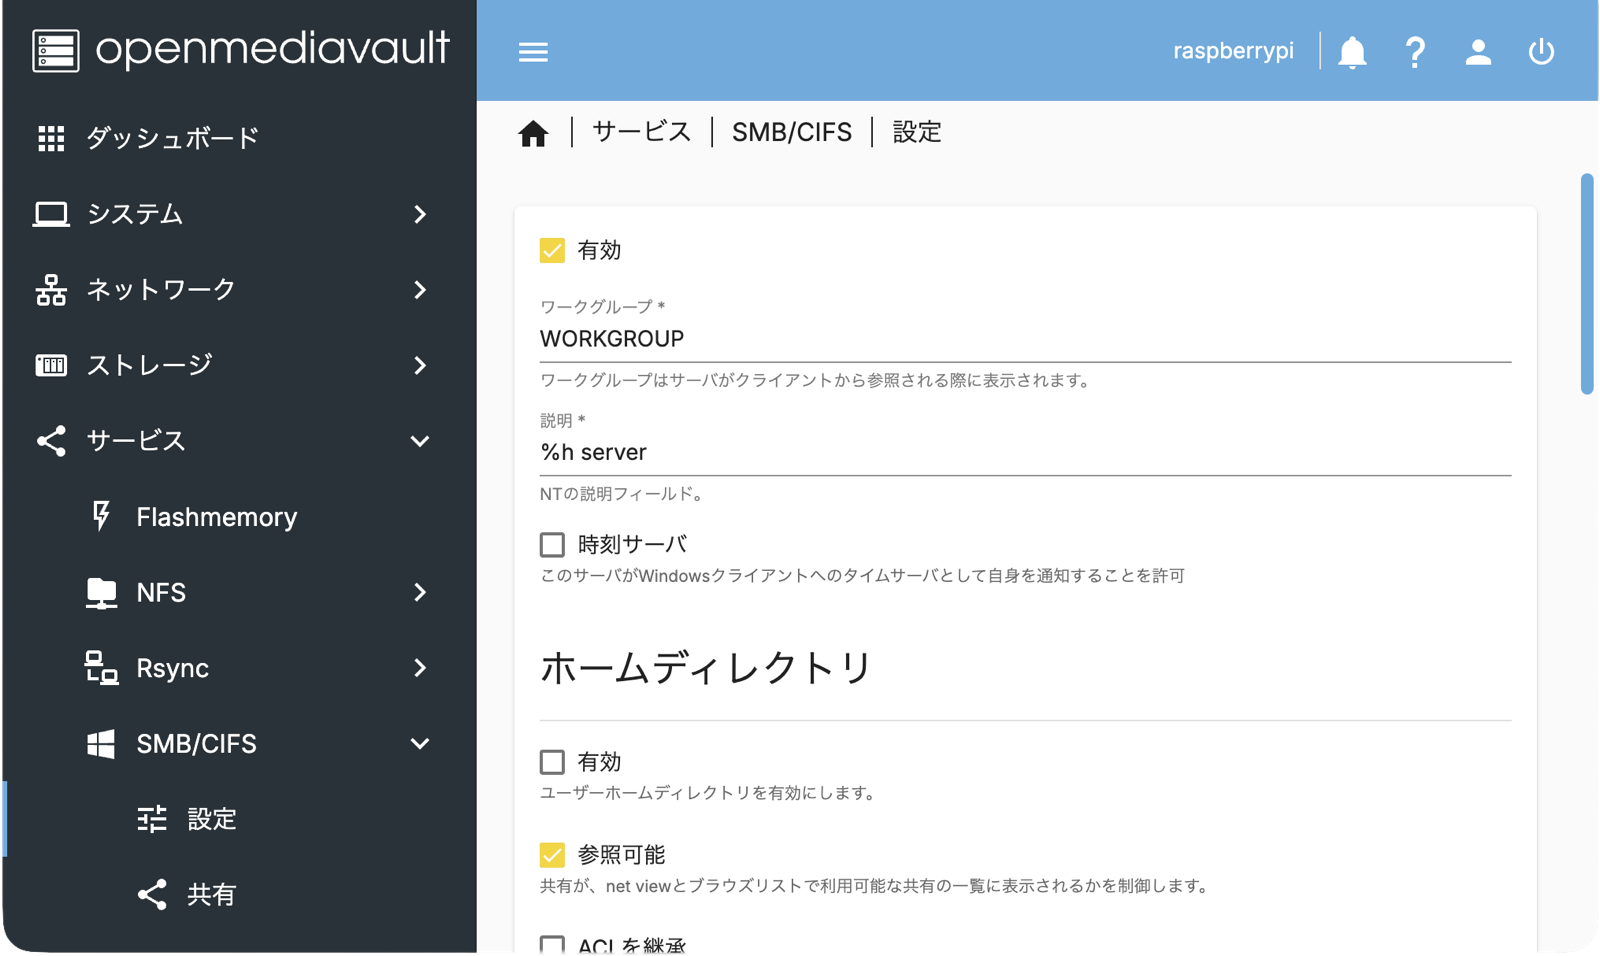Click the サービス breadcrumb link
This screenshot has width=1600, height=956.
[x=641, y=132]
